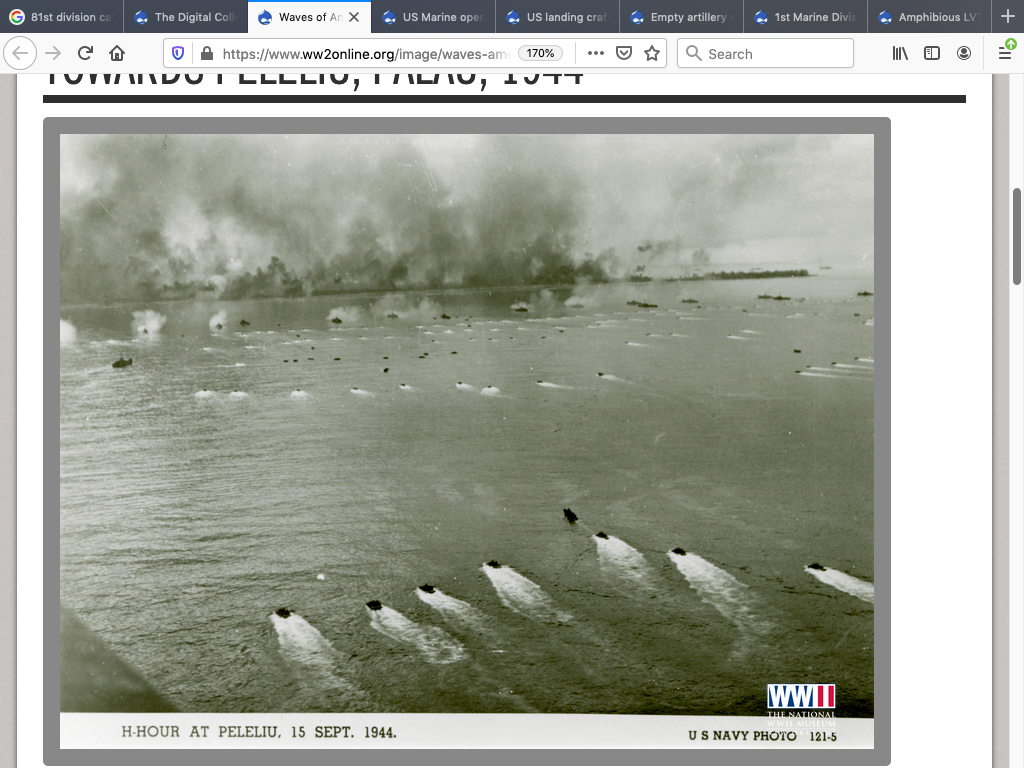Image resolution: width=1024 pixels, height=768 pixels.
Task: Show site security lock details
Action: click(x=206, y=53)
